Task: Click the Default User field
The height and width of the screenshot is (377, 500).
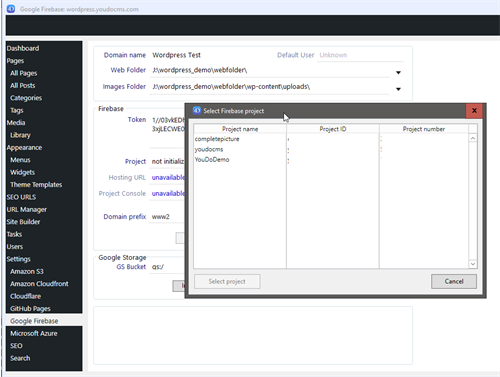Action: coord(360,55)
